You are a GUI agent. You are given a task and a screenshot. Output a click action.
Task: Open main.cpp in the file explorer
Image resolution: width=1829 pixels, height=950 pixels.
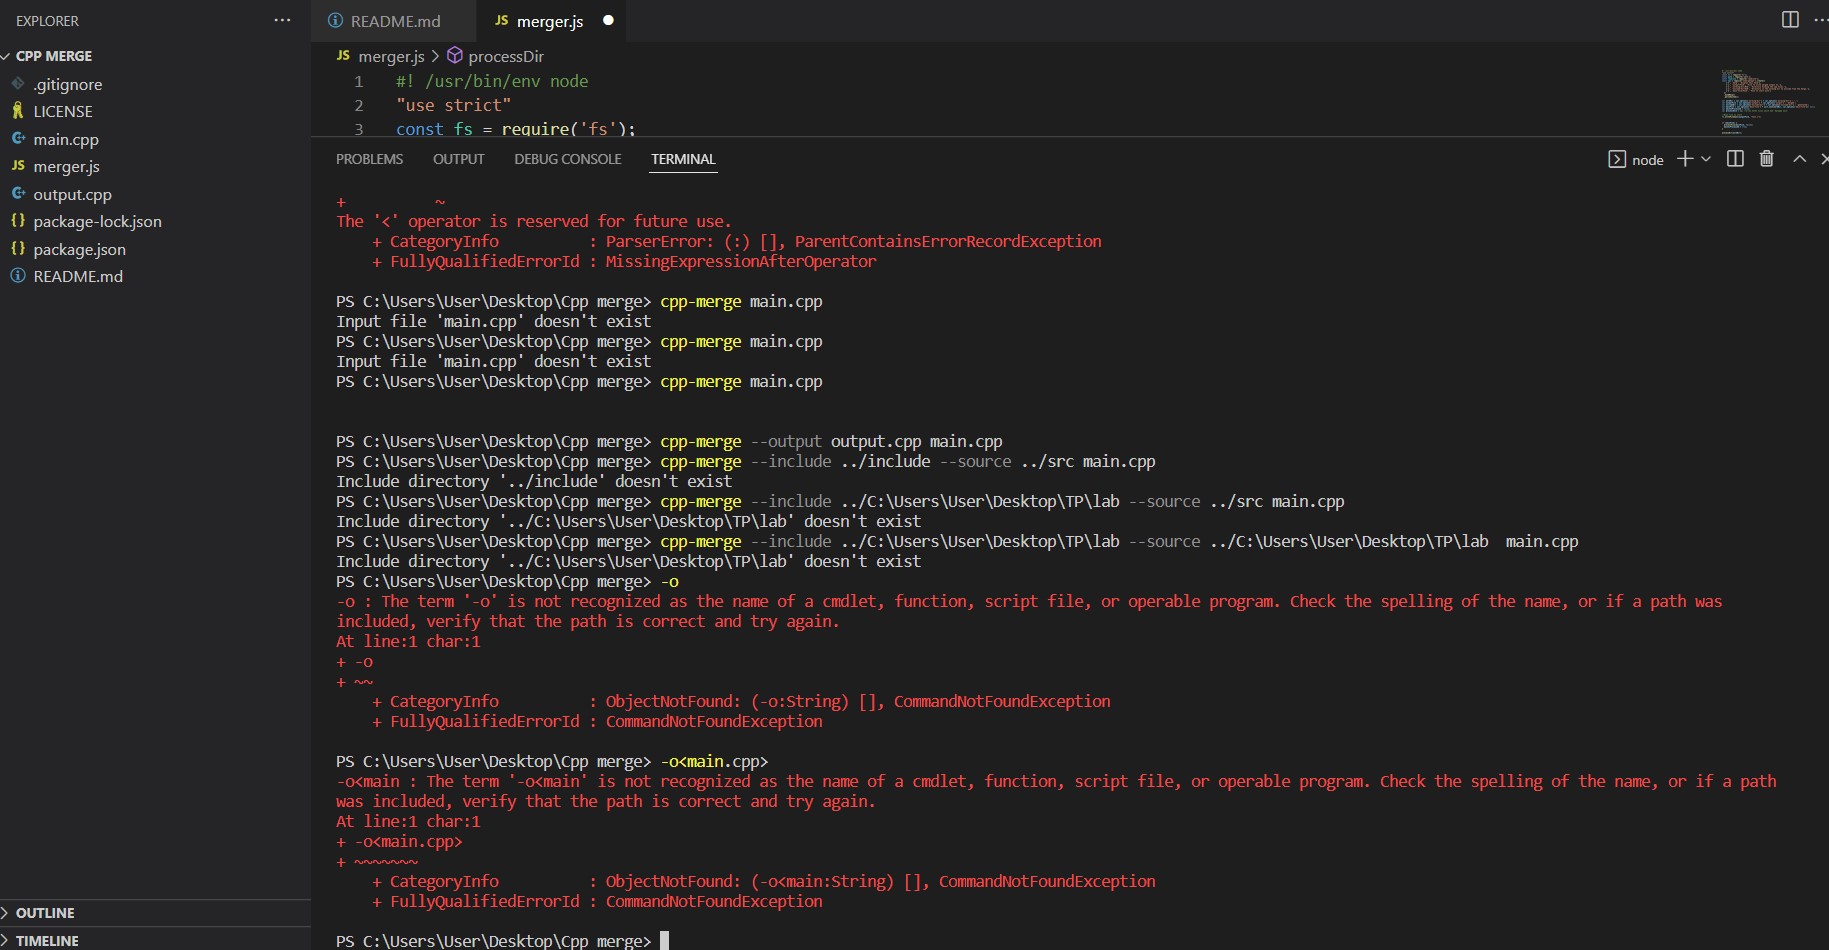[66, 139]
